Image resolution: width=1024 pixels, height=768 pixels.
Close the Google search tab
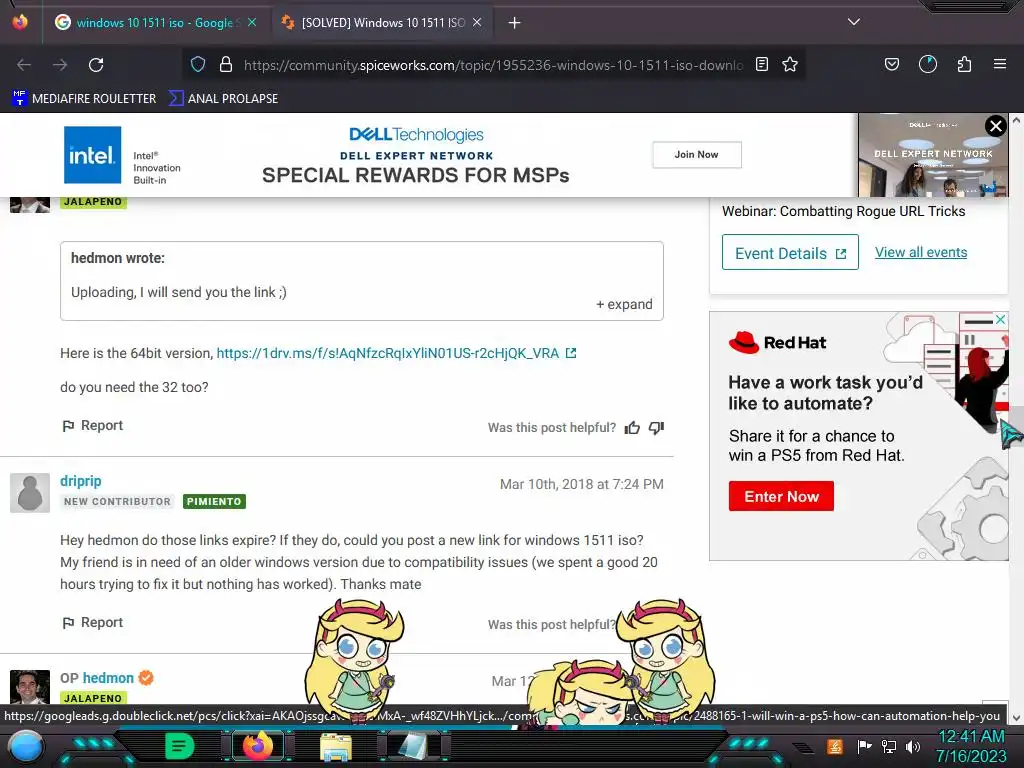coord(252,22)
